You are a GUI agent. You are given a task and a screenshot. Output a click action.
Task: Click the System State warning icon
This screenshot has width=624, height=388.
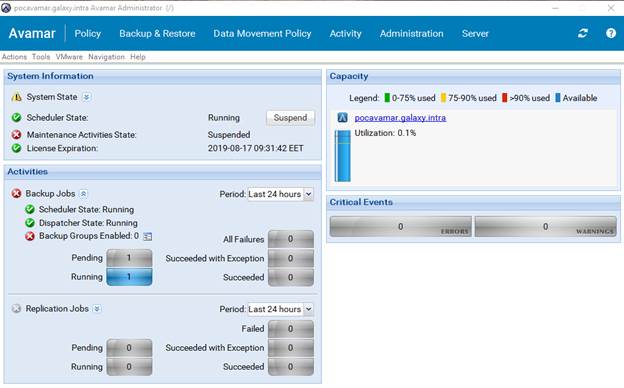[x=17, y=97]
